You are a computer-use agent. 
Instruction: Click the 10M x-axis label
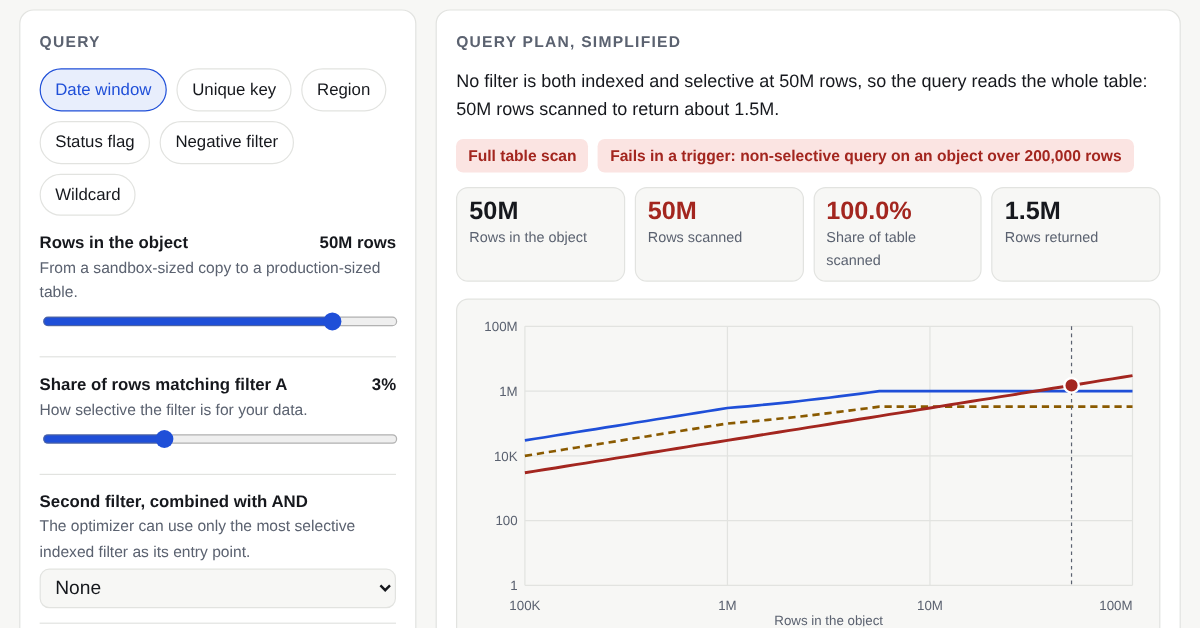point(930,605)
